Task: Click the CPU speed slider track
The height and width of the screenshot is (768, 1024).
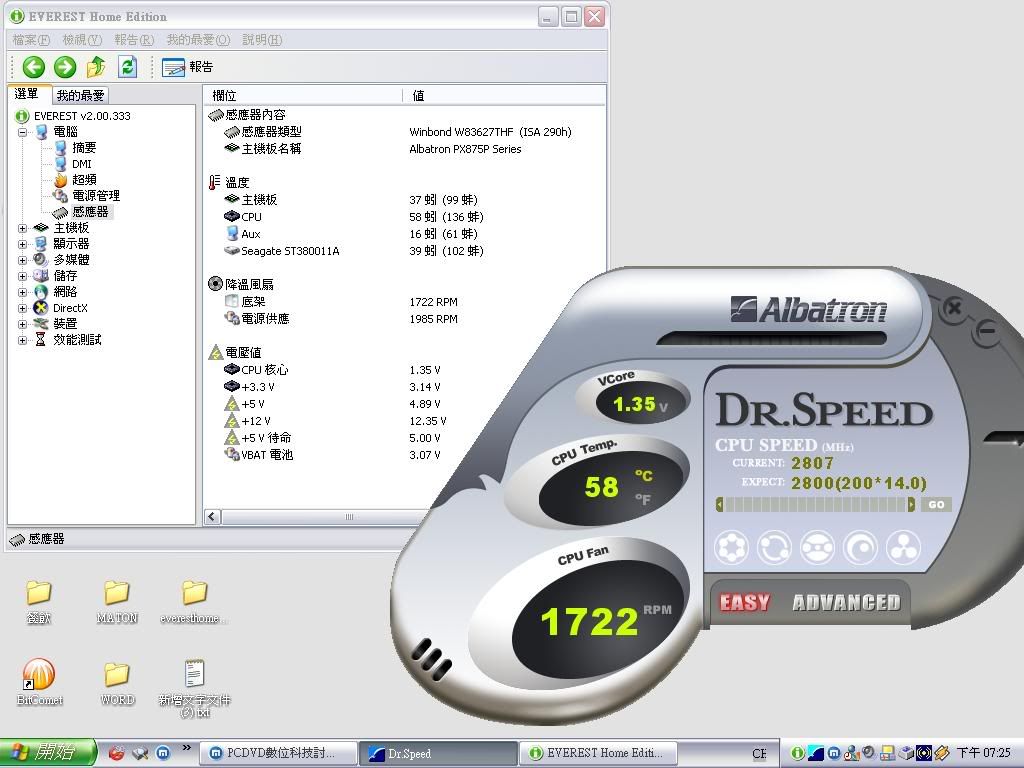Action: (815, 504)
